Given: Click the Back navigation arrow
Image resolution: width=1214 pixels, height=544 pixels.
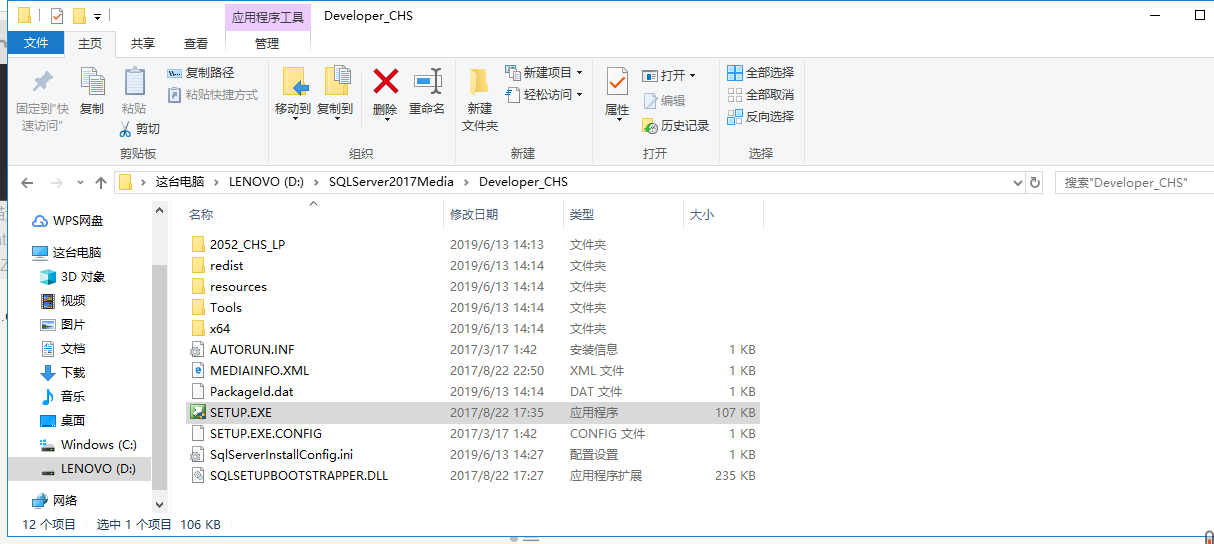Looking at the screenshot, I should click(27, 183).
